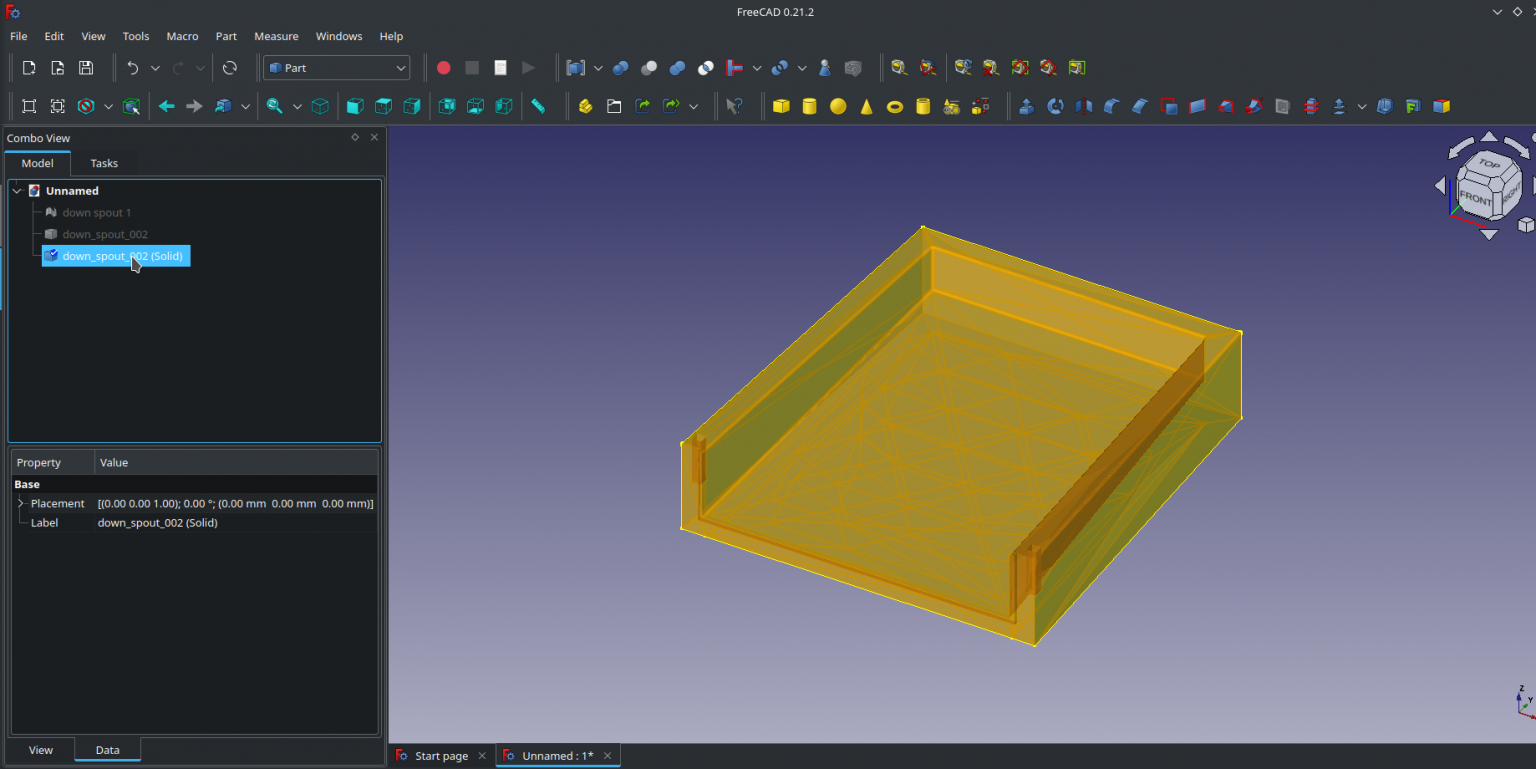
Task: Toggle visibility of down spout 1
Action: [x=95, y=212]
